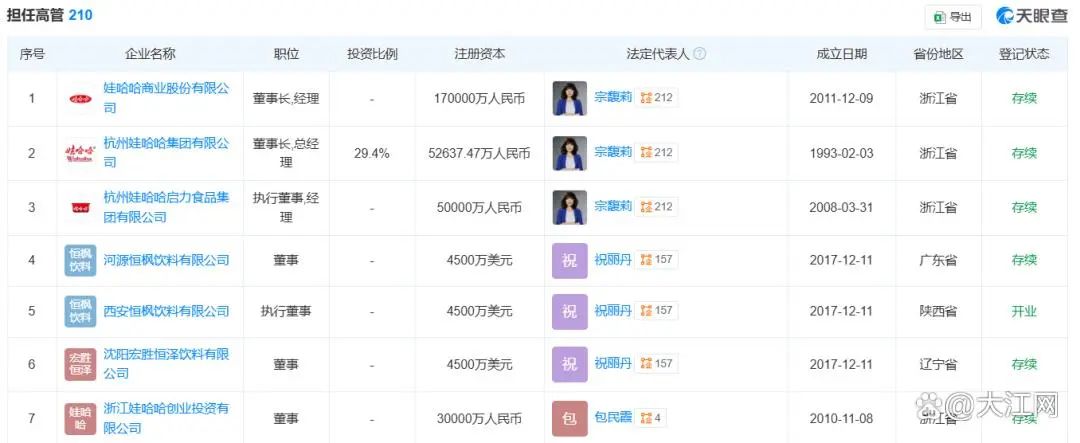Click the 职位 column header
The height and width of the screenshot is (443, 1080).
[286, 54]
